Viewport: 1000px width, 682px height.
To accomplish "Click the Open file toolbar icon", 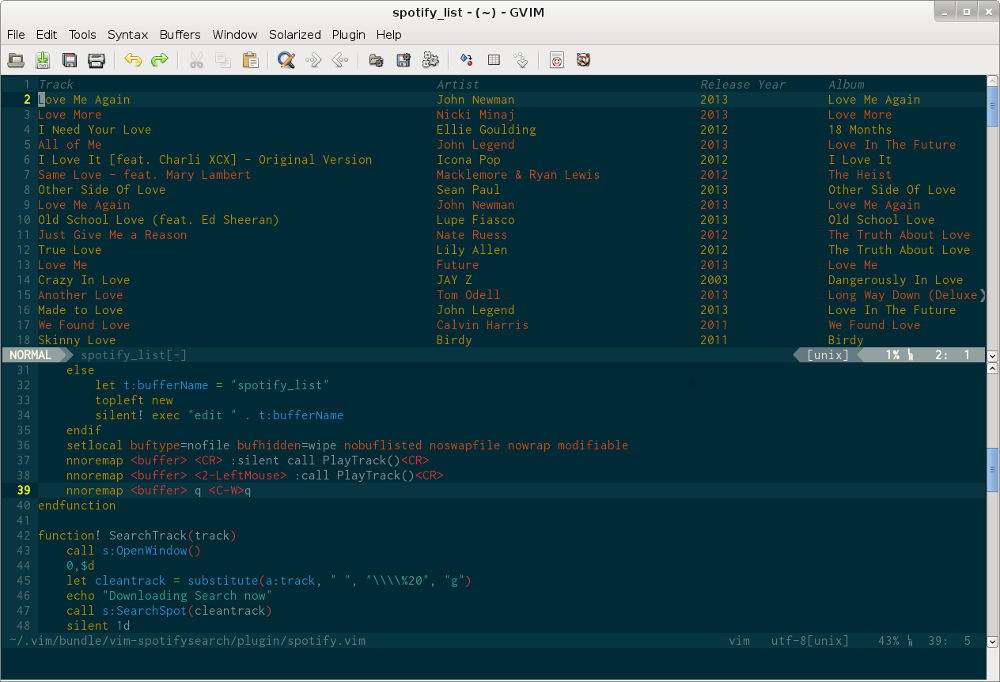I will pos(16,60).
